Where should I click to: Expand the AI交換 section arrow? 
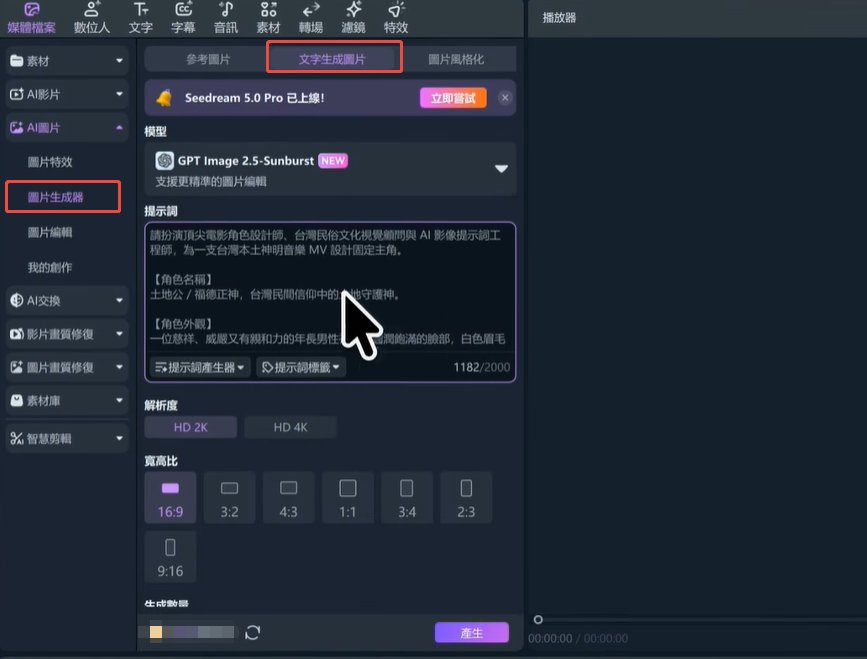pos(119,300)
